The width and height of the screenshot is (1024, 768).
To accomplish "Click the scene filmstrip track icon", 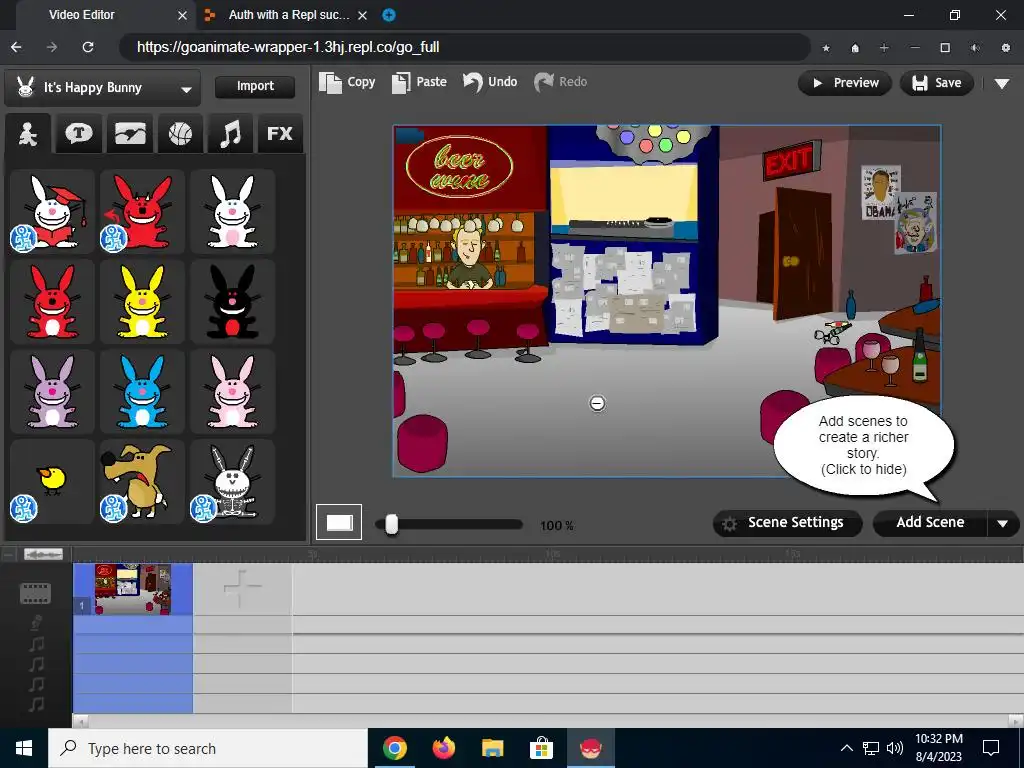I will click(x=35, y=594).
